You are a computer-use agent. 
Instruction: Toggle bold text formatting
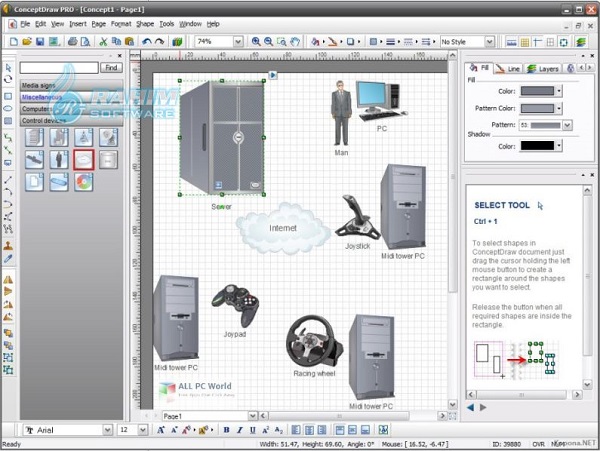click(226, 430)
